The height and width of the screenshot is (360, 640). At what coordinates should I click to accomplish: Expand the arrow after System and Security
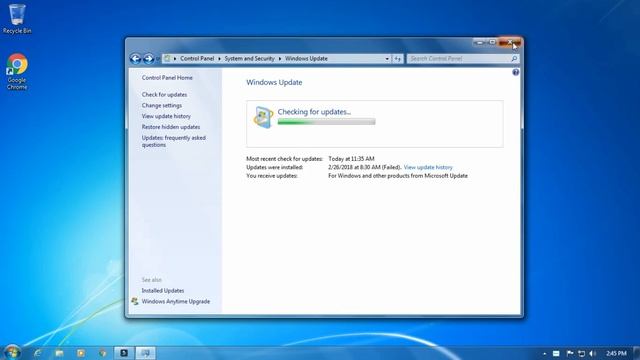[280, 59]
